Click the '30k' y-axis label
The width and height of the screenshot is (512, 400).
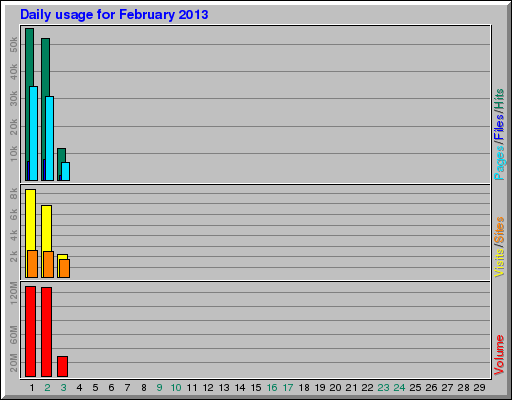[x=13, y=99]
